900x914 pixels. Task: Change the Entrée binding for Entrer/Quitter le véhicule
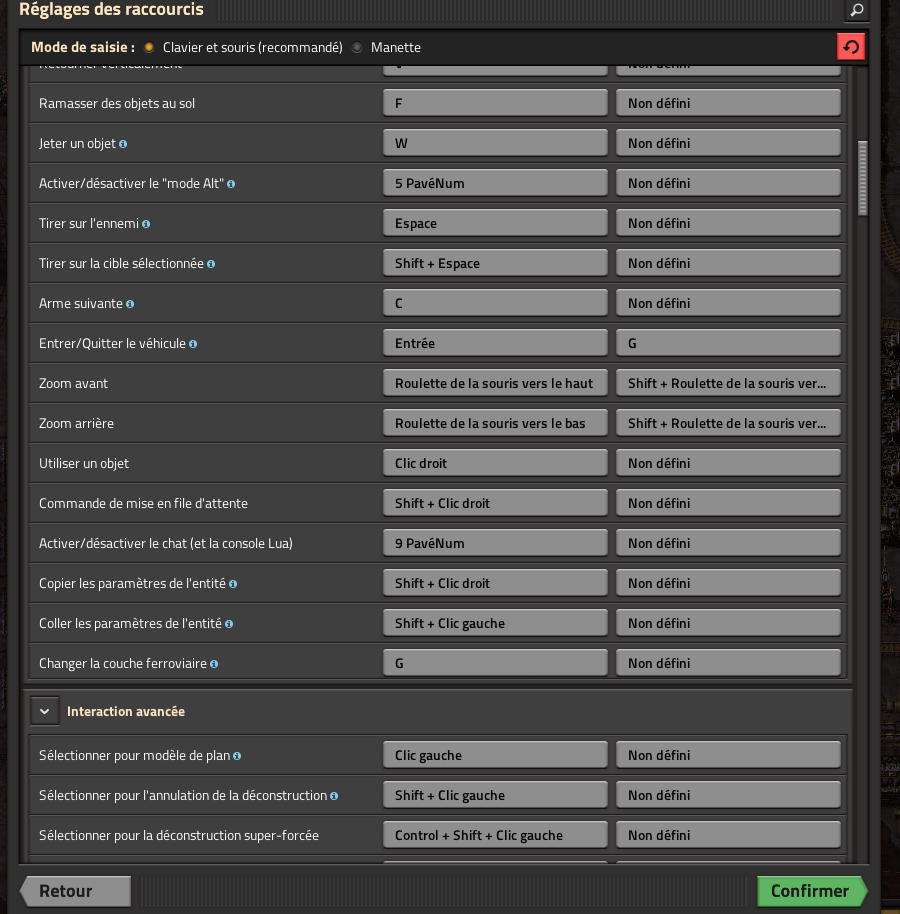click(x=495, y=343)
